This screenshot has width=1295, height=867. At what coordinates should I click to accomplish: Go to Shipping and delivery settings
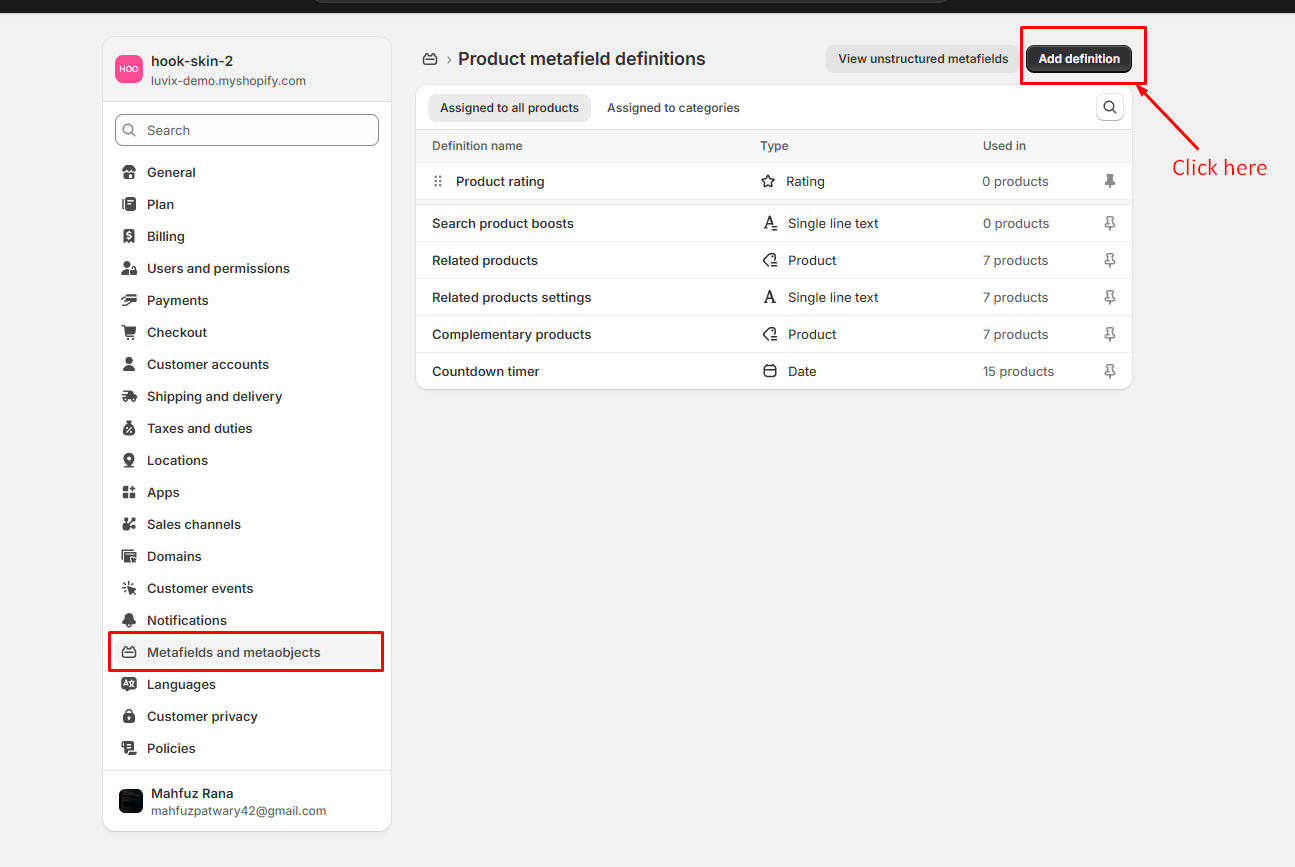tap(214, 396)
